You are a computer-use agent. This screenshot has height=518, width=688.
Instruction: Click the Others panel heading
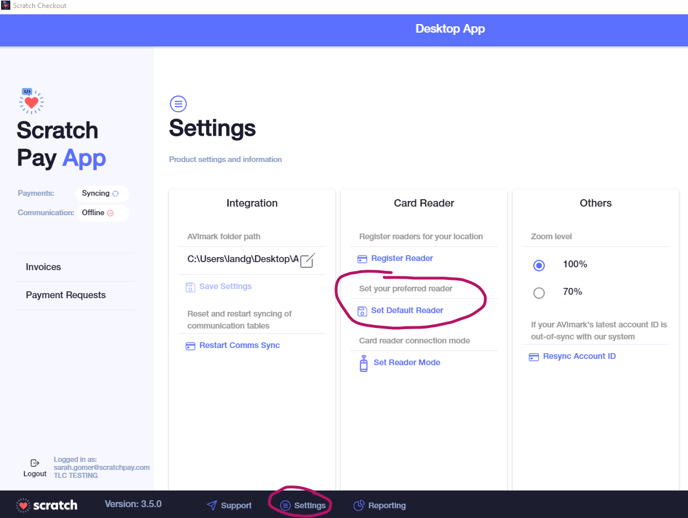click(595, 203)
